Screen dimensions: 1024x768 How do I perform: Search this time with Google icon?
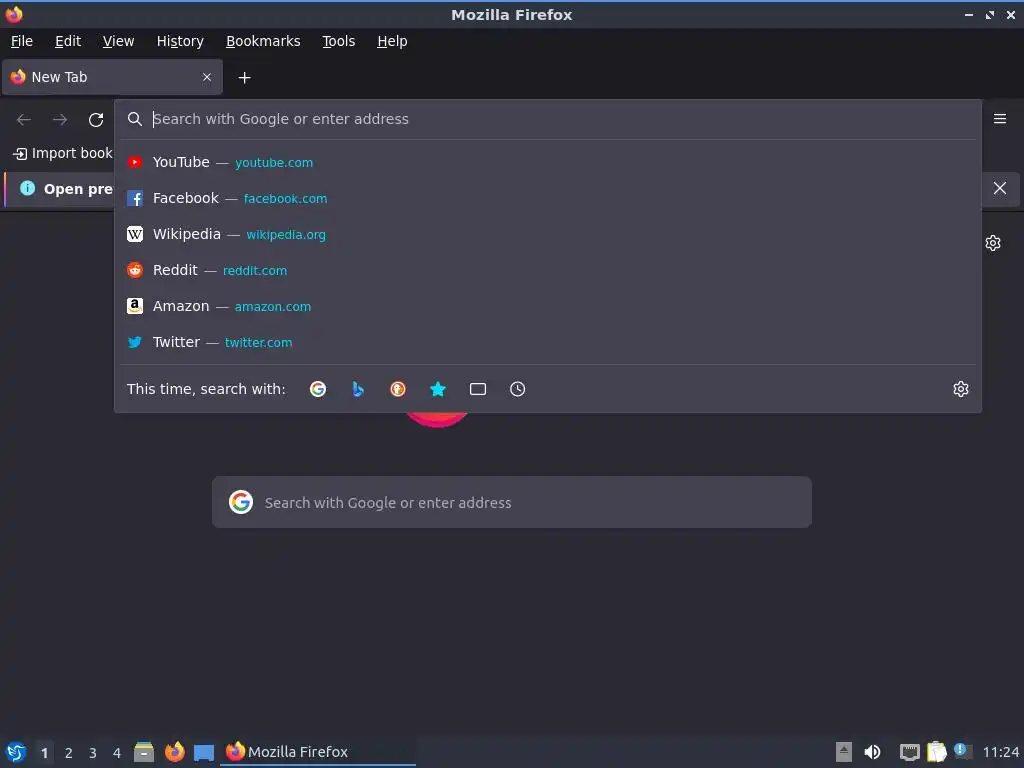(x=318, y=389)
